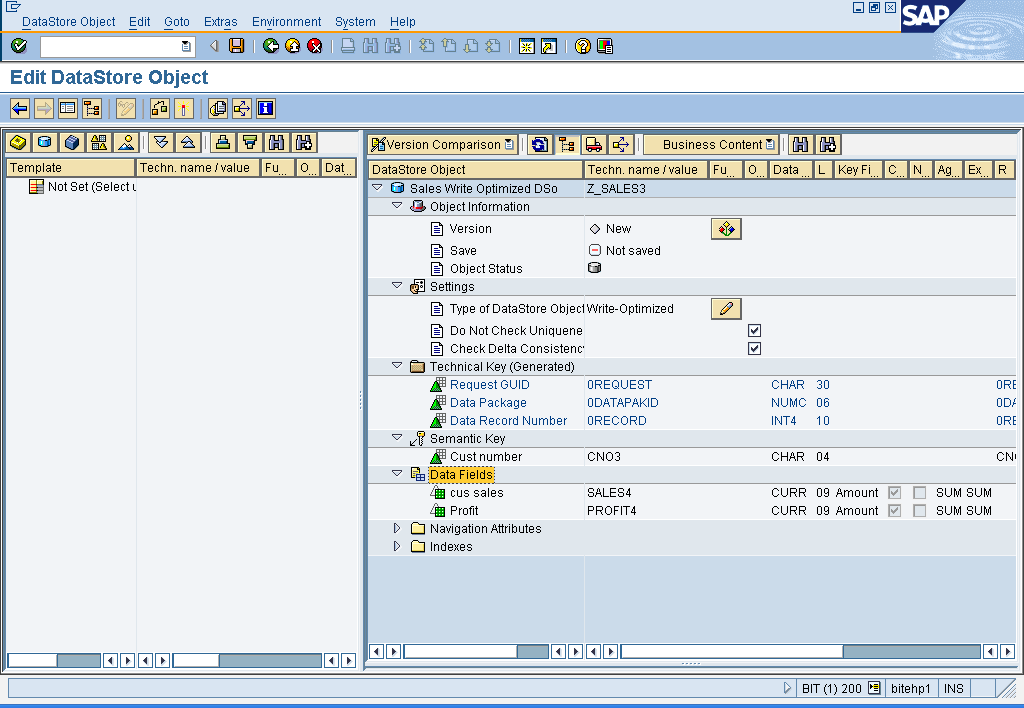Click the Collapse All icon in the template toolbar
1024x708 pixels.
coord(187,142)
